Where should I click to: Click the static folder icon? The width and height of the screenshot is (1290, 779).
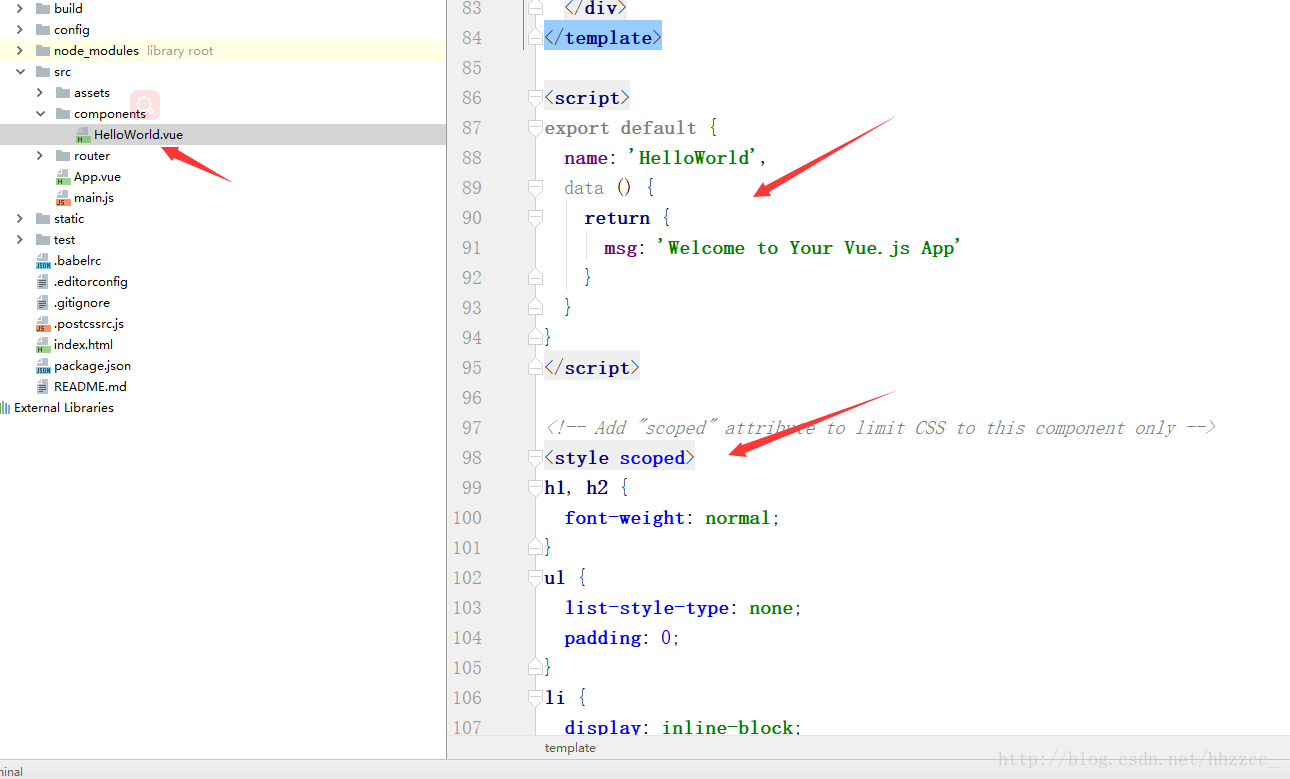coord(43,219)
